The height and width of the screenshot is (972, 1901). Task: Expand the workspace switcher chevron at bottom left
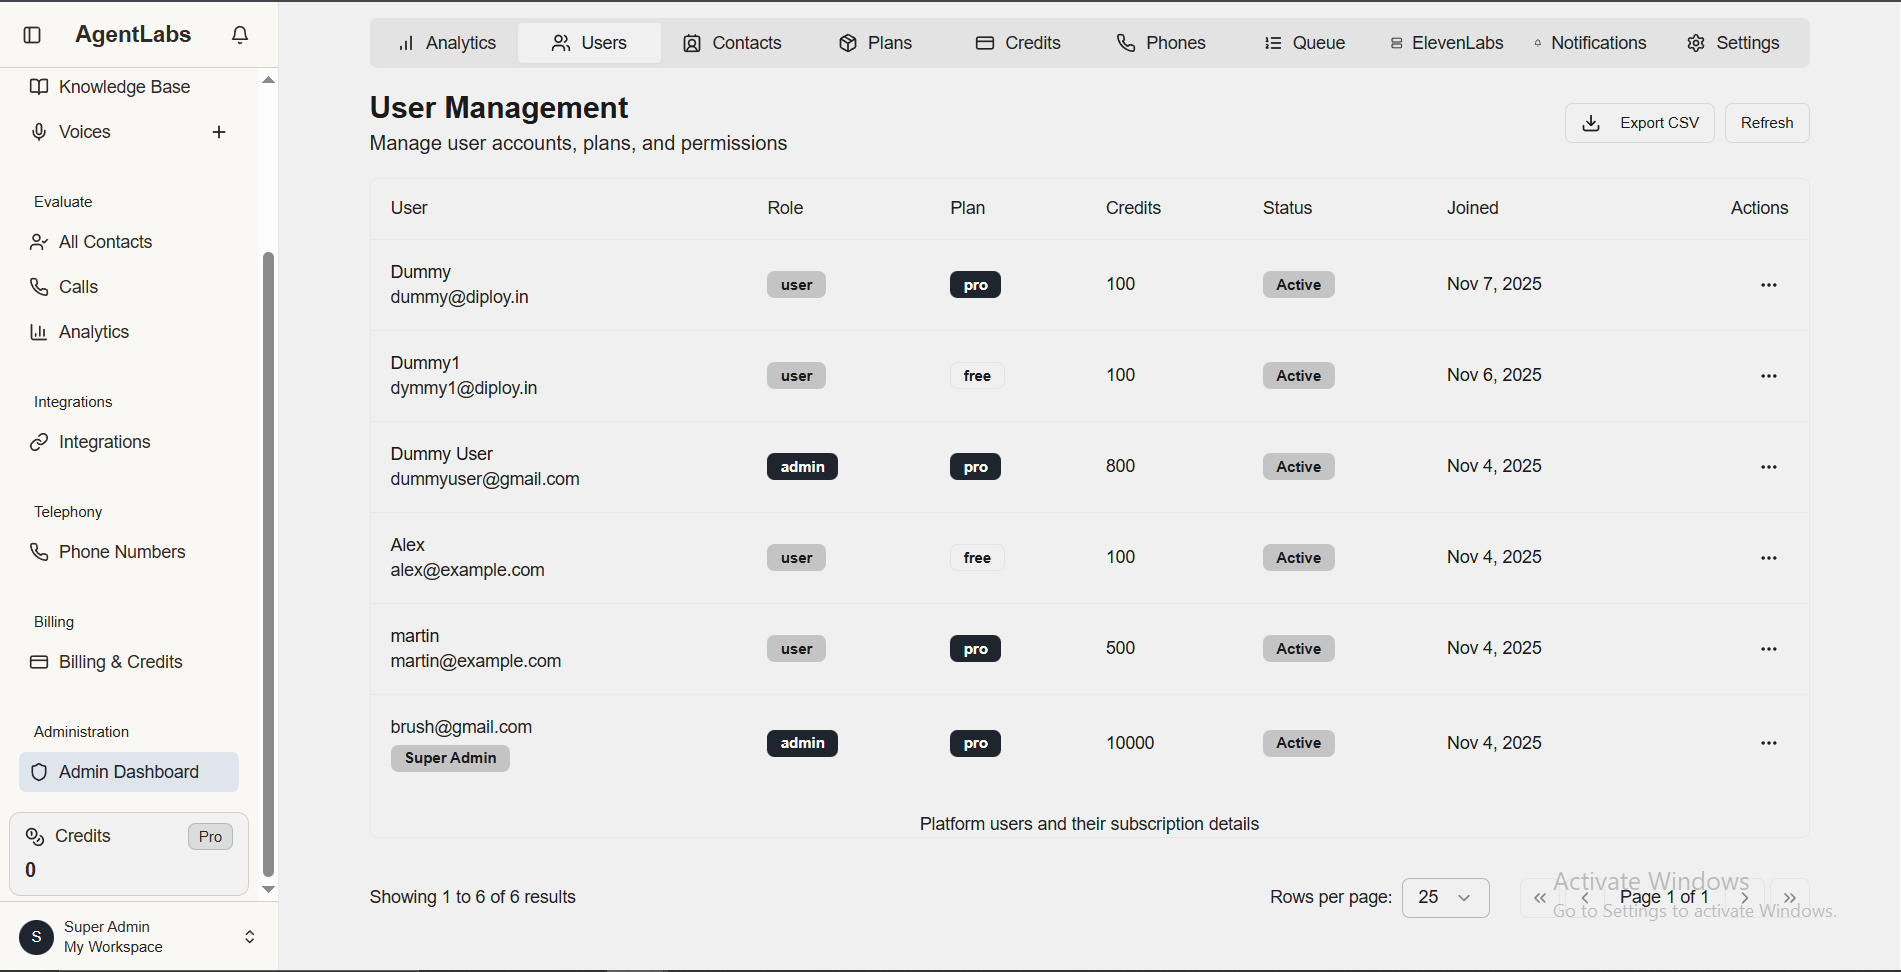[x=249, y=936]
